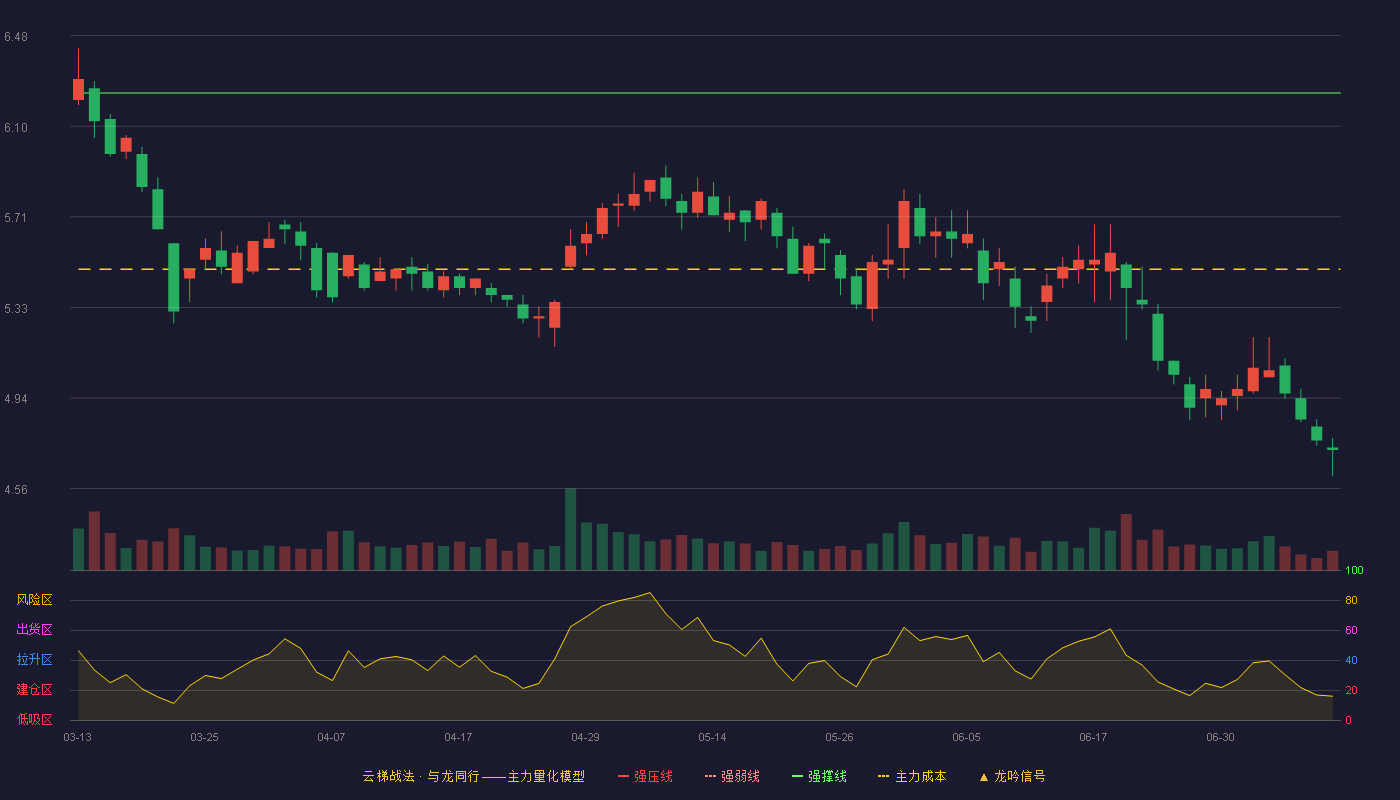Click the orange 80 indicator scale value
Screen dimensions: 1400x800
[1351, 601]
